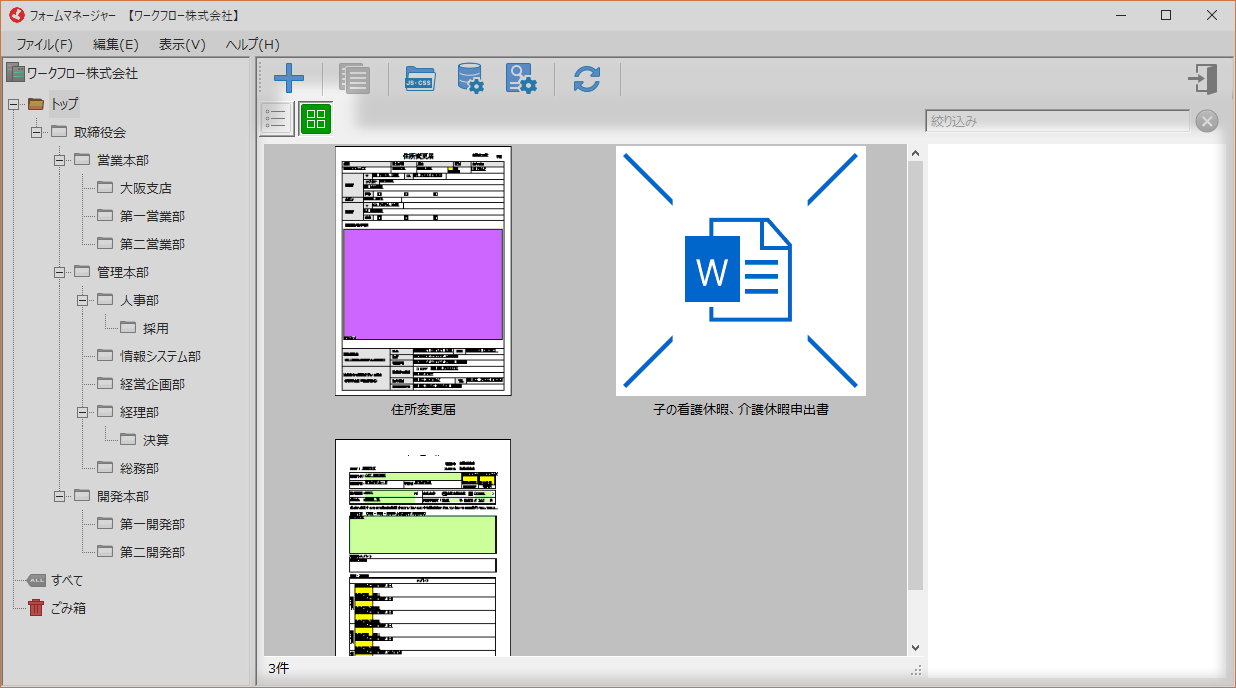Click the refresh arrows icon
The height and width of the screenshot is (688, 1236).
coord(587,79)
